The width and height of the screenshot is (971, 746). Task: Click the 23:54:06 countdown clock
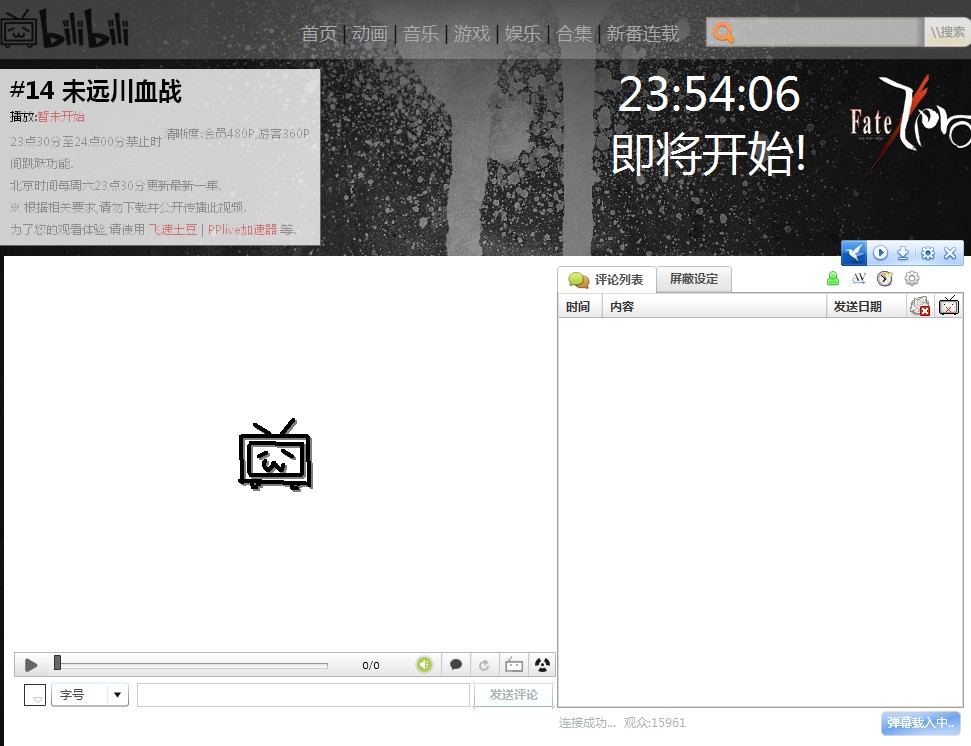[709, 95]
